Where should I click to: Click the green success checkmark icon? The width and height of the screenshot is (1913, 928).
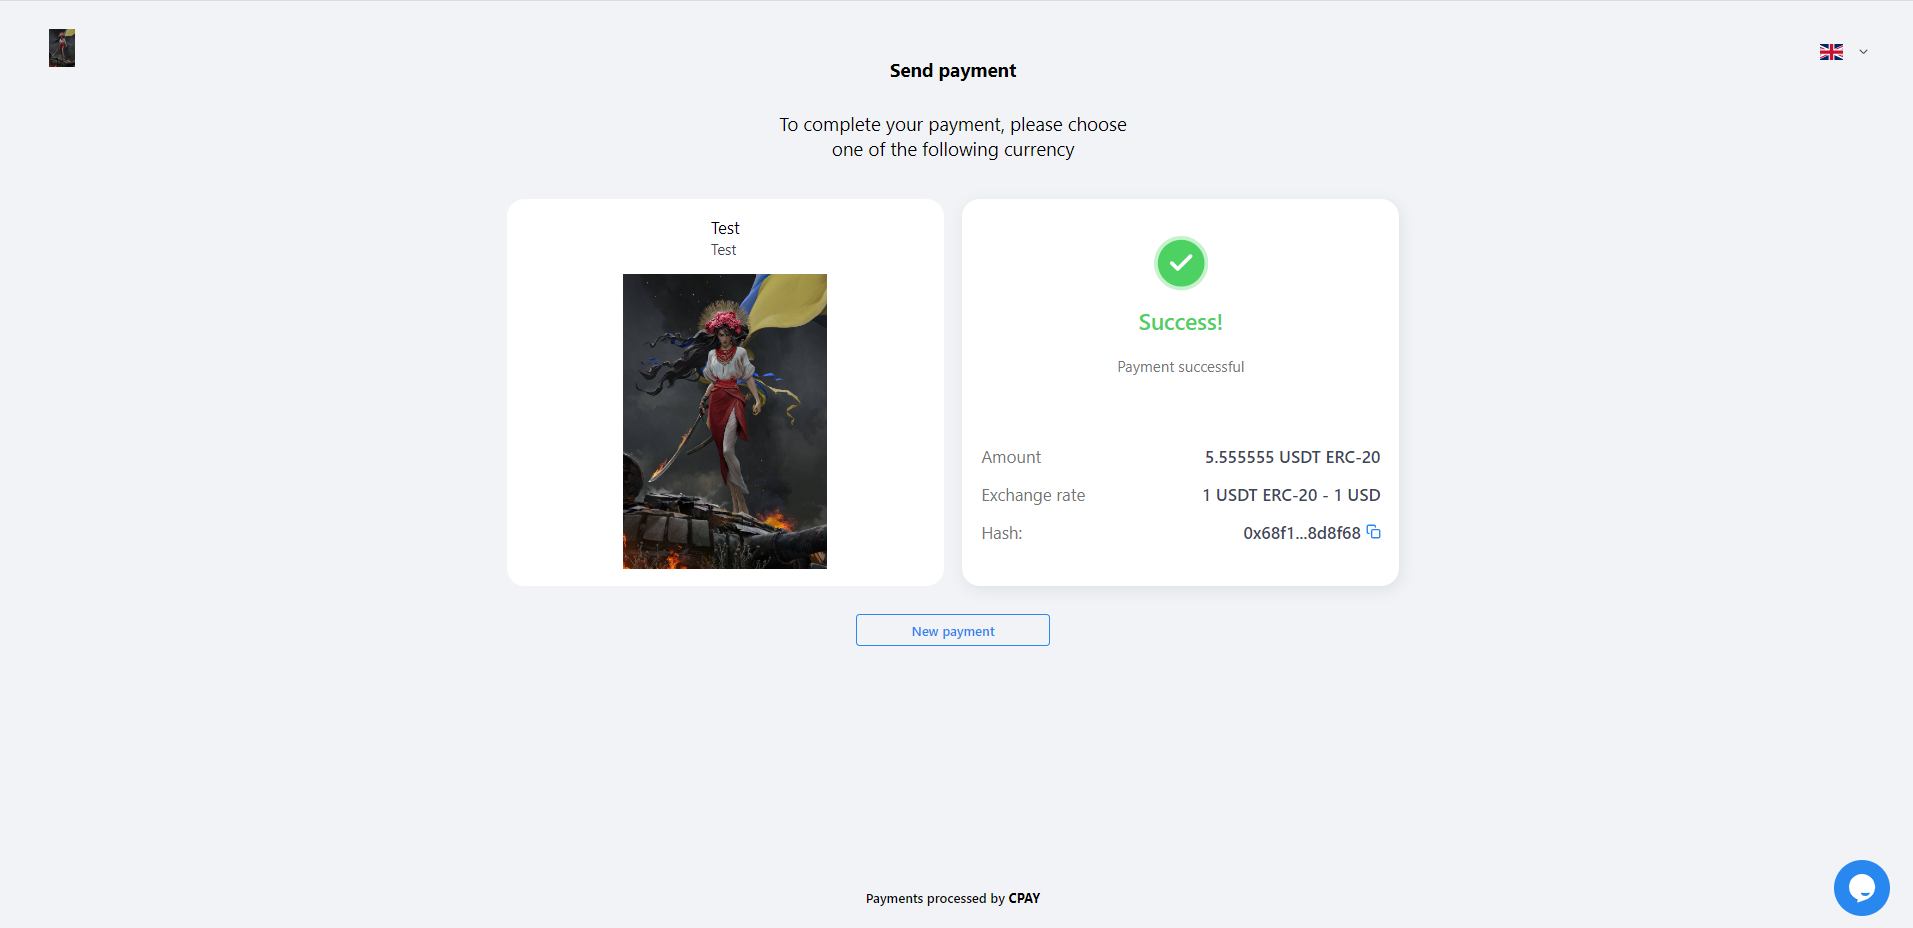click(x=1181, y=263)
